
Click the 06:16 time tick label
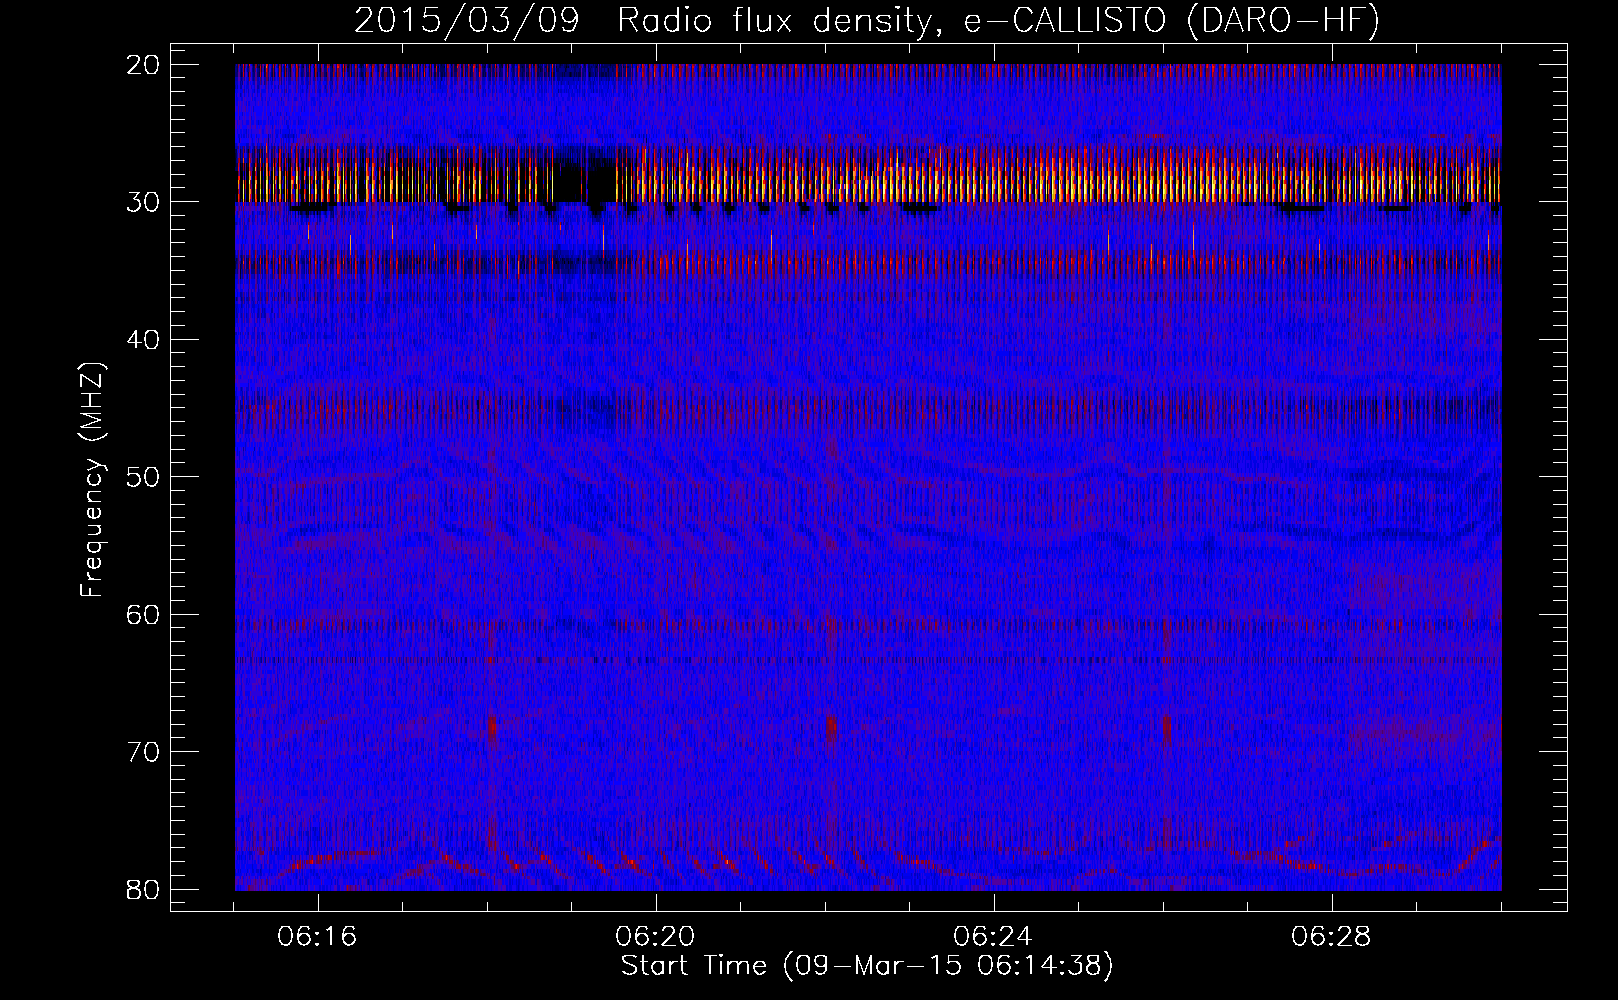coord(318,938)
